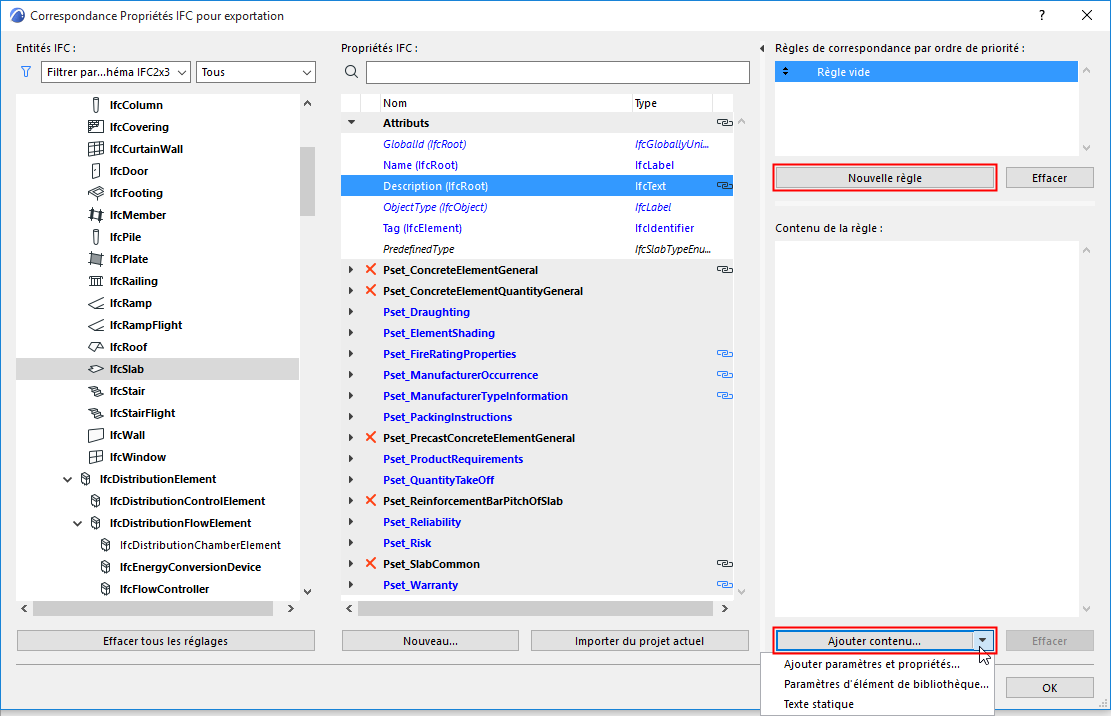The width and height of the screenshot is (1111, 716).
Task: Click the IfcCovering entity icon
Action: pyautogui.click(x=96, y=127)
